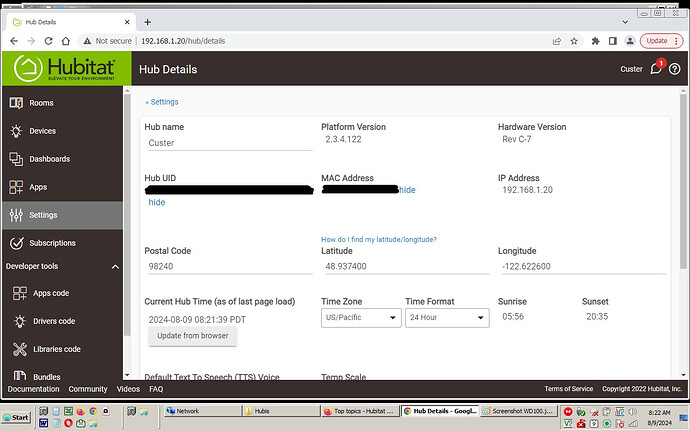
Task: Select Settings in the sidebar
Action: tap(62, 215)
